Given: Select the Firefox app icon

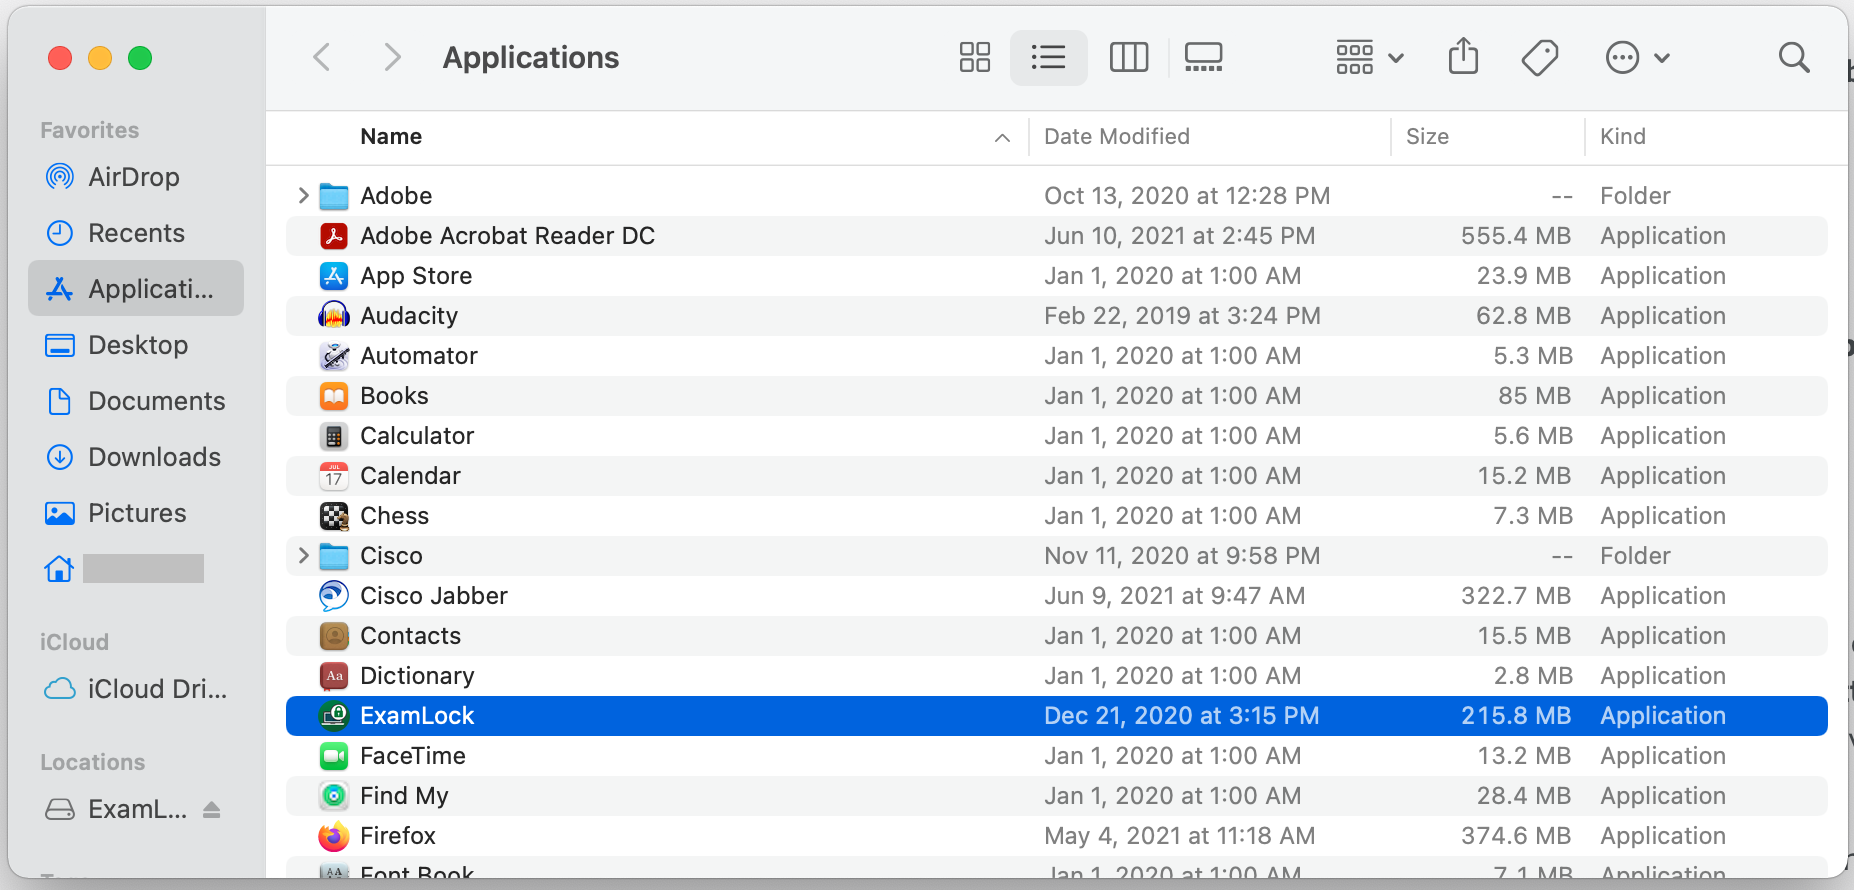Looking at the screenshot, I should pyautogui.click(x=334, y=836).
